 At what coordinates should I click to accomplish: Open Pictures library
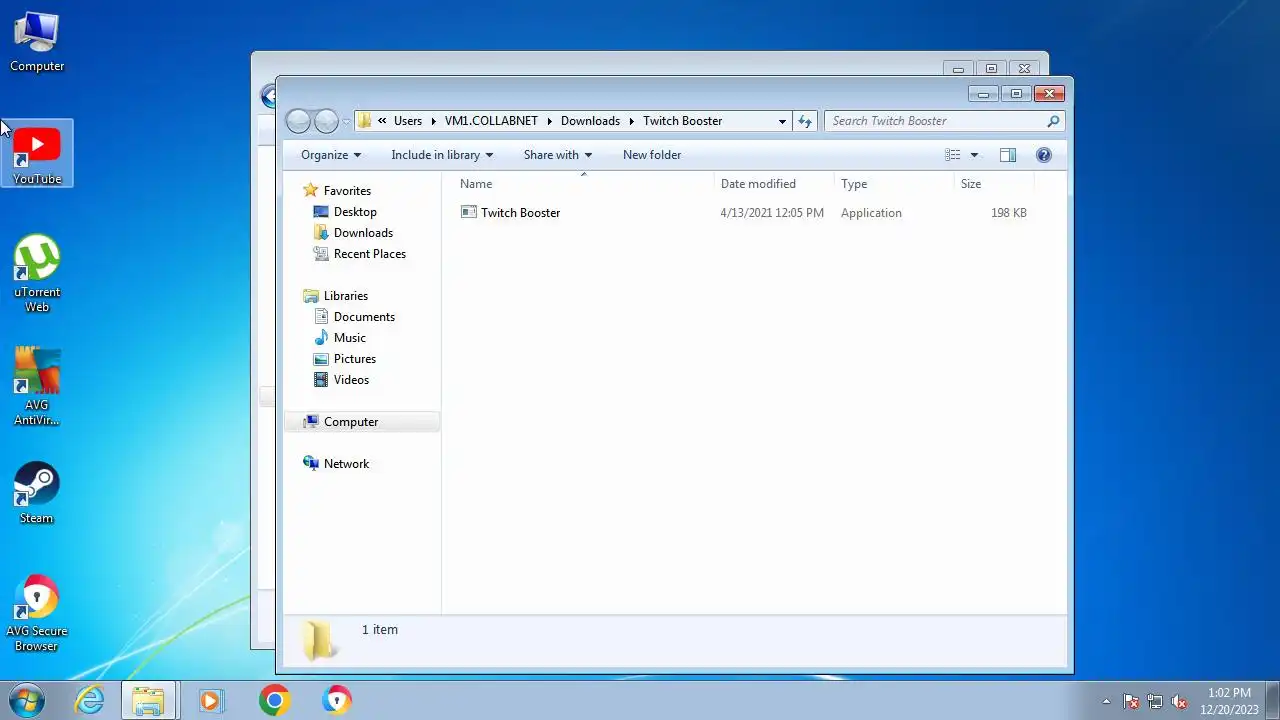pyautogui.click(x=355, y=359)
